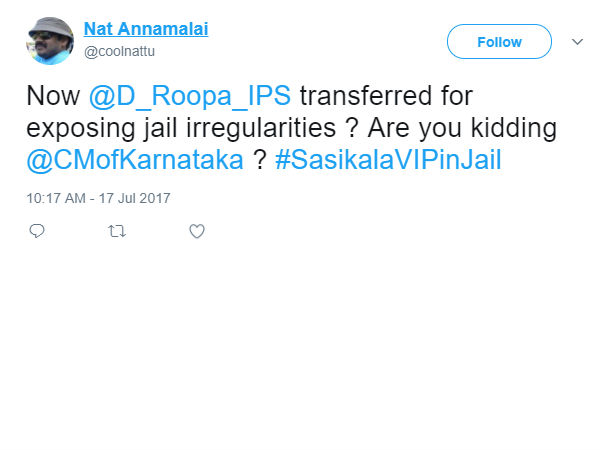The height and width of the screenshot is (450, 600).
Task: Click the 10:17 AM time in the timestamp
Action: 58,198
